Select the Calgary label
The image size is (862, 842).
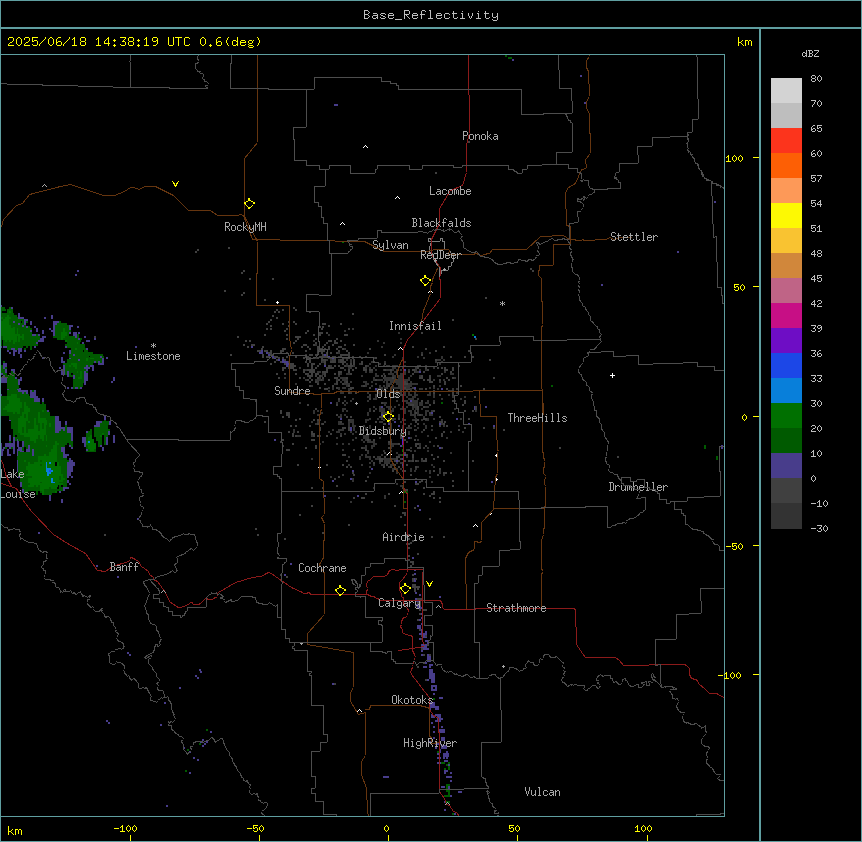(x=399, y=603)
